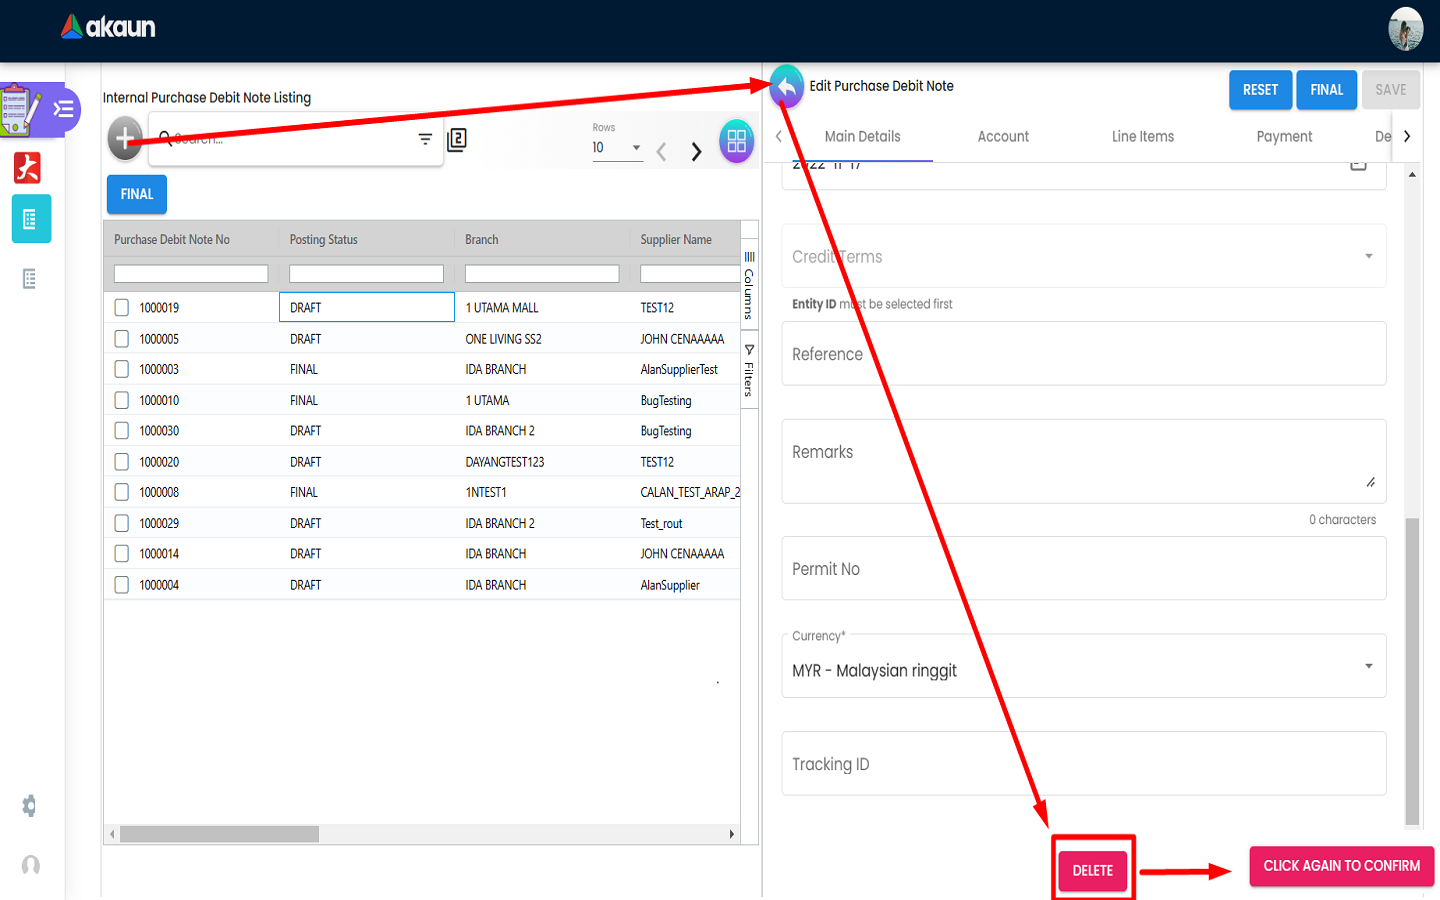Screen dimensions: 1440x900
Task: Select the CALAN_TEST_ARAP_2 supplier cell
Action: click(x=685, y=492)
